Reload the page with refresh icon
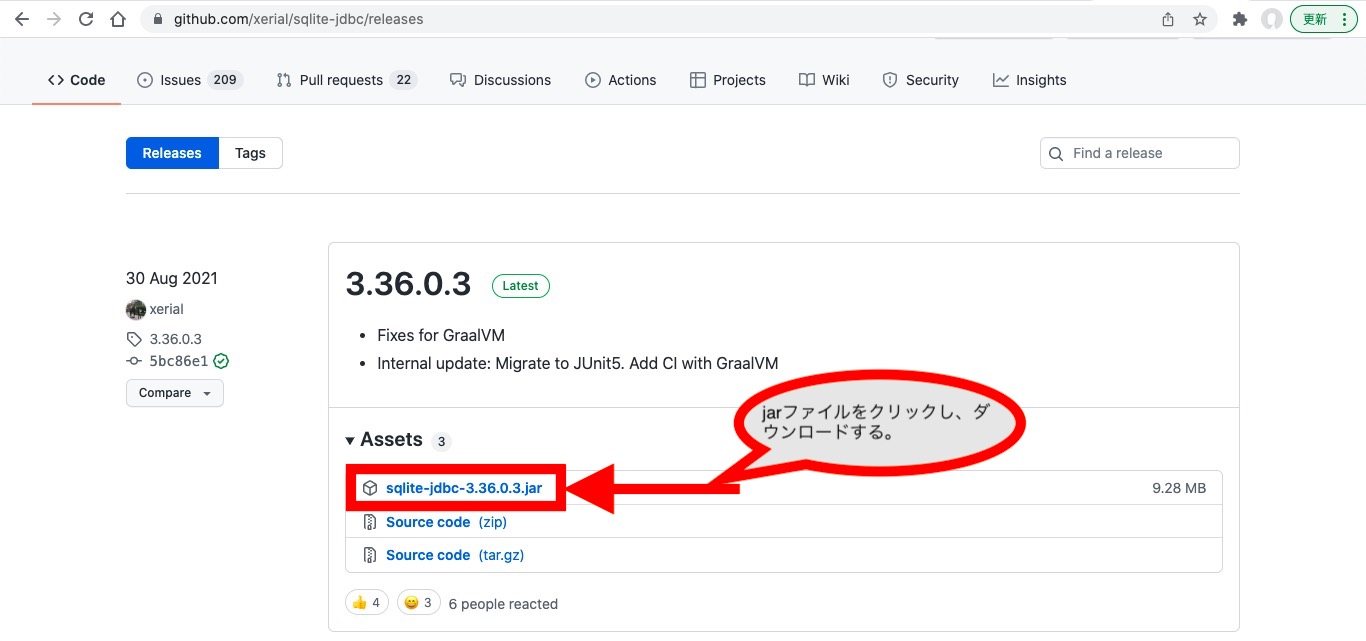The image size is (1366, 641). 86,19
